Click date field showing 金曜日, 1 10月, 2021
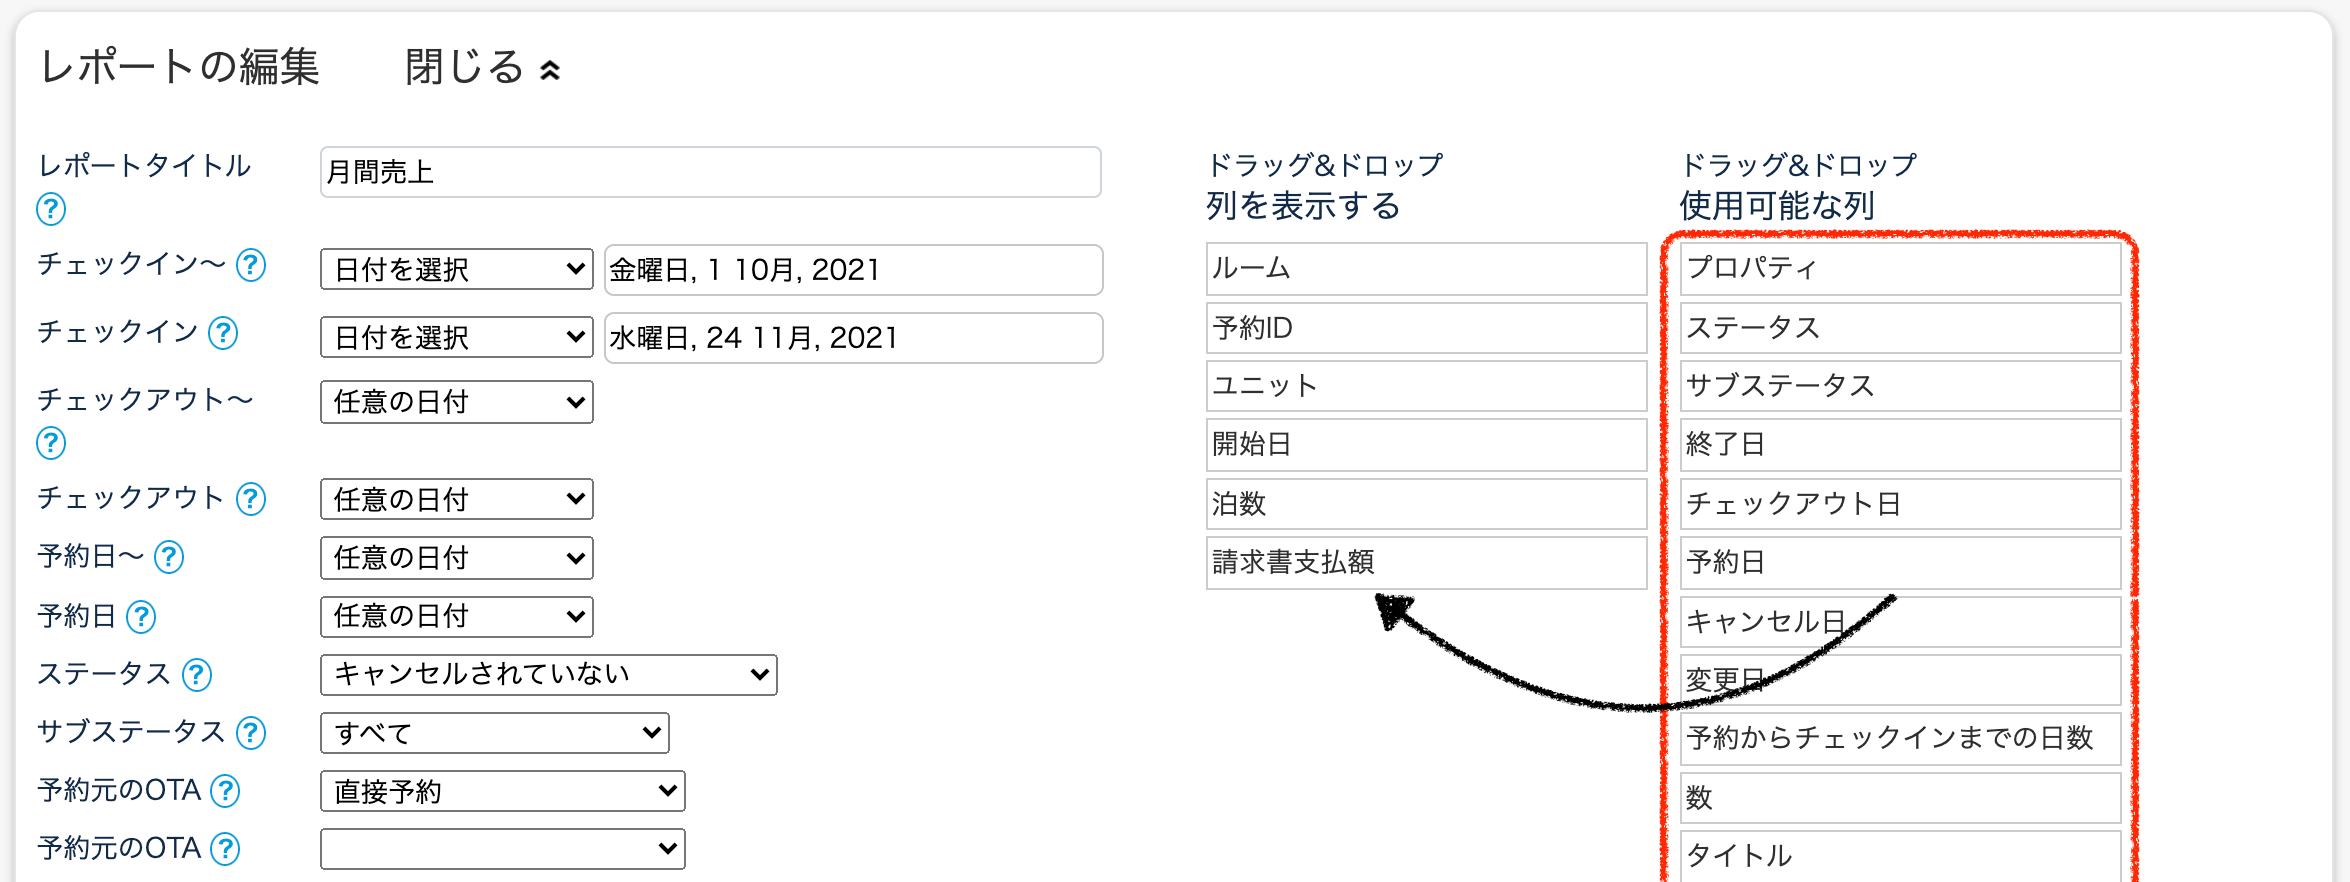The width and height of the screenshot is (2350, 882). (853, 270)
